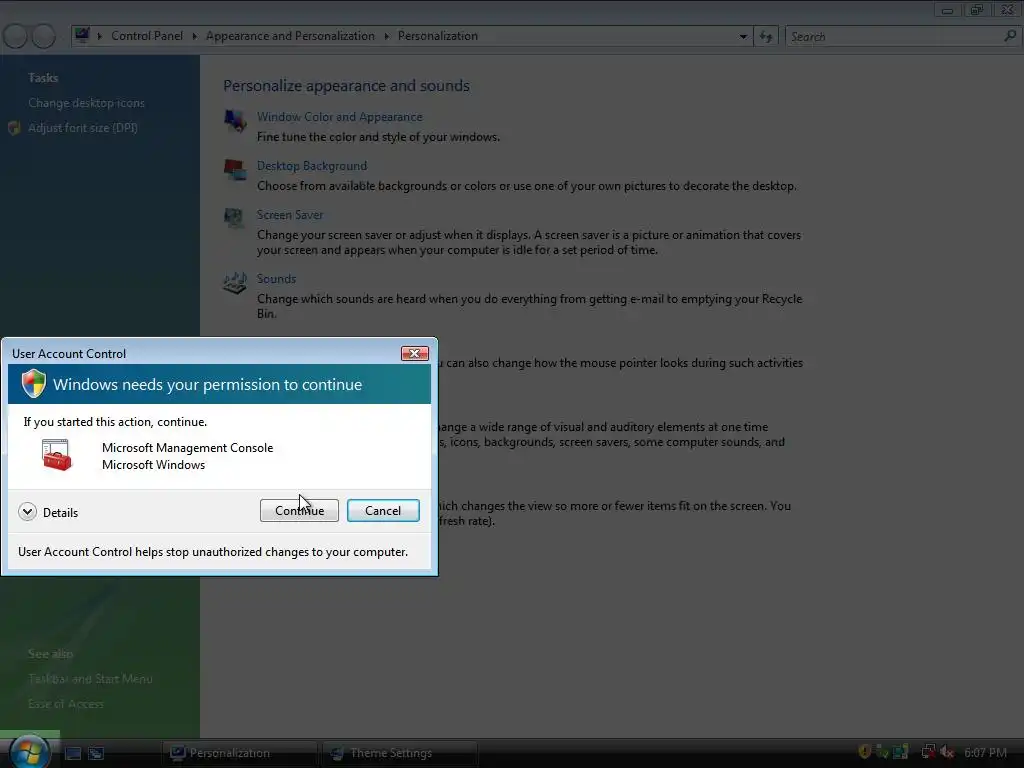The width and height of the screenshot is (1024, 768).
Task: Open Taskbar and Start Menu link
Action: 90,679
